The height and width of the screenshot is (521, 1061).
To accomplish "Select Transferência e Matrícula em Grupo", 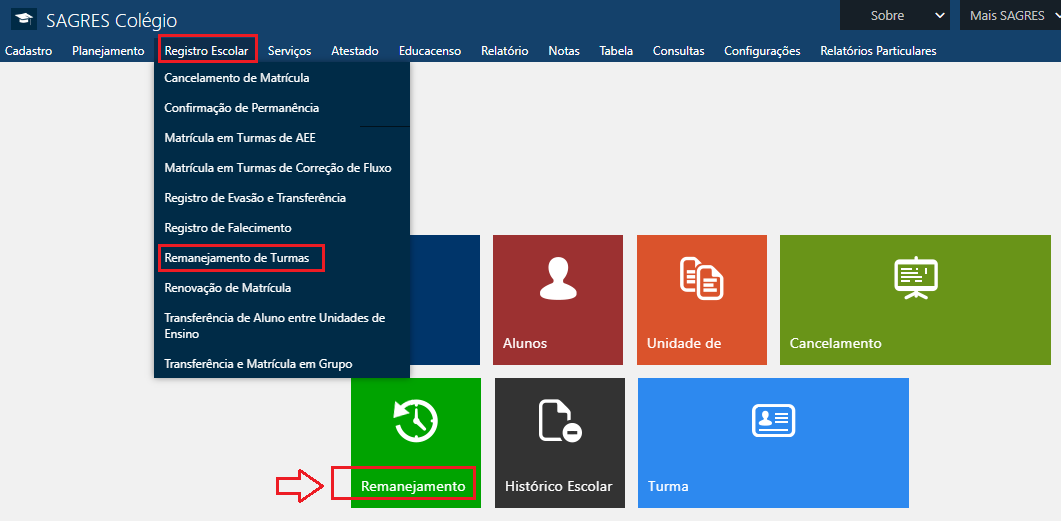I will [258, 364].
